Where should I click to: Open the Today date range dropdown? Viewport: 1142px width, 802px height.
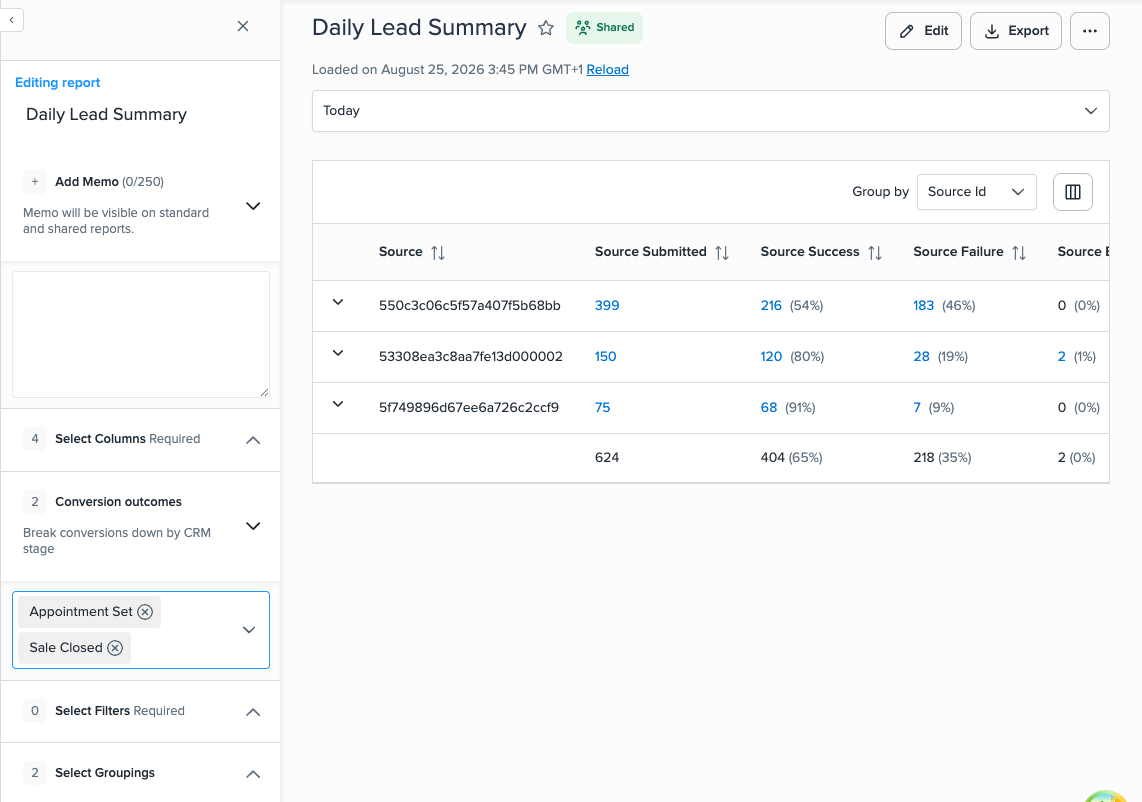click(710, 111)
